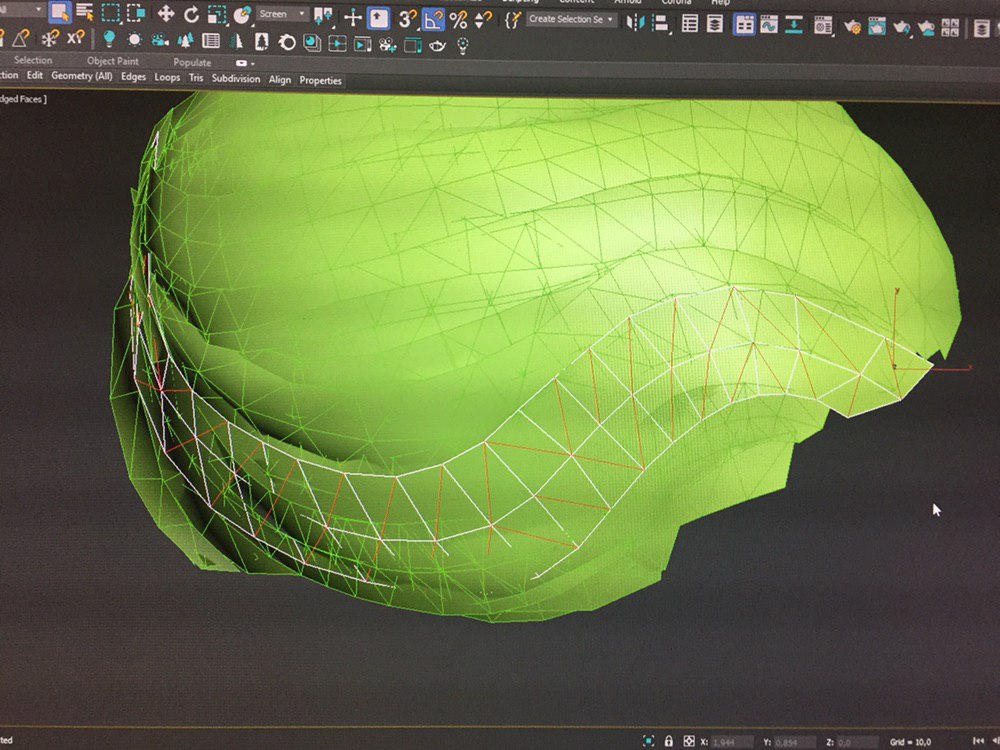
Task: Toggle Angle Snap button
Action: point(433,20)
